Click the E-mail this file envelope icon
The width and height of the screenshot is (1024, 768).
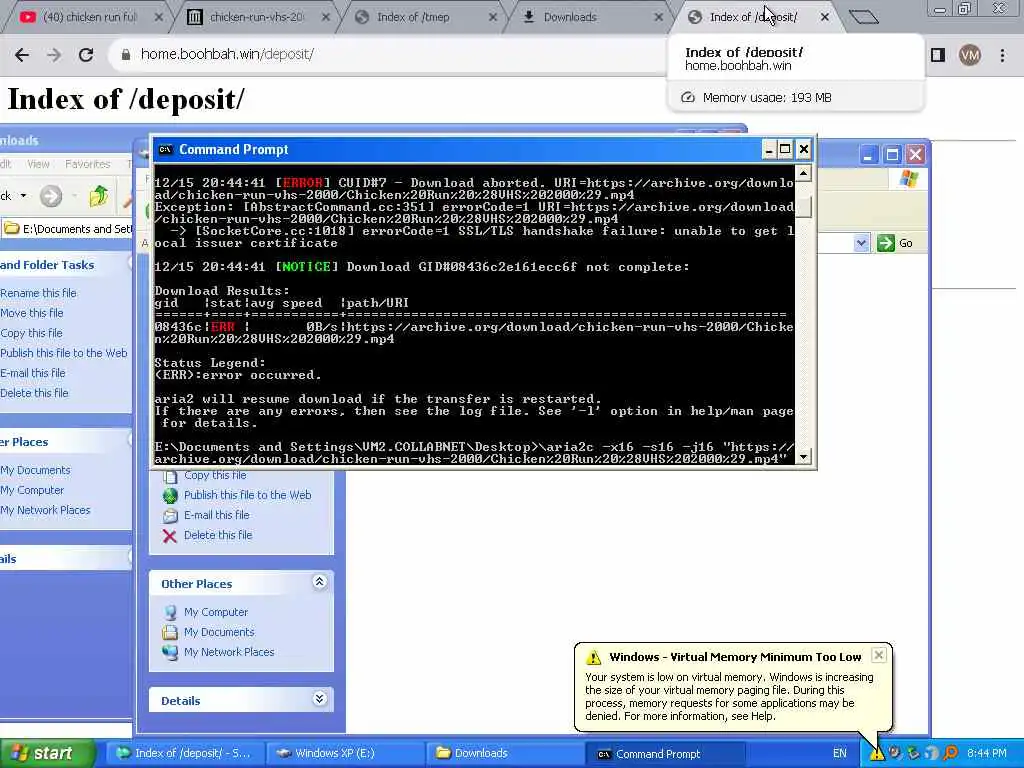[170, 515]
